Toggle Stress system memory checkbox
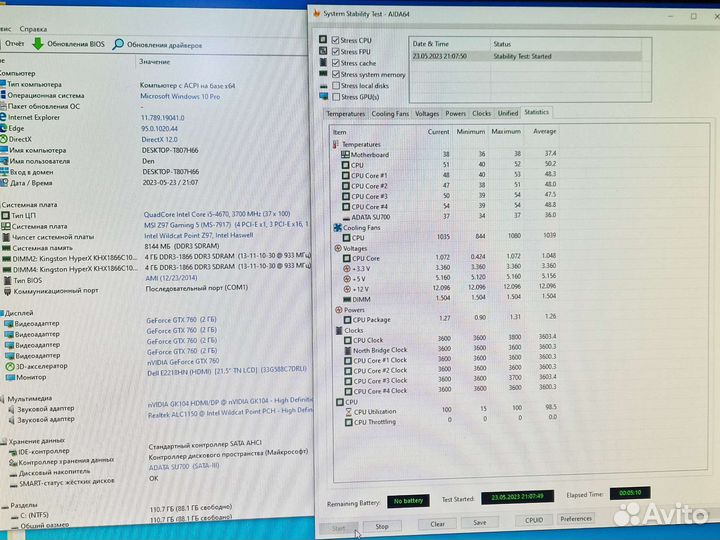Screen dimensions: 720x540 tap(336, 74)
